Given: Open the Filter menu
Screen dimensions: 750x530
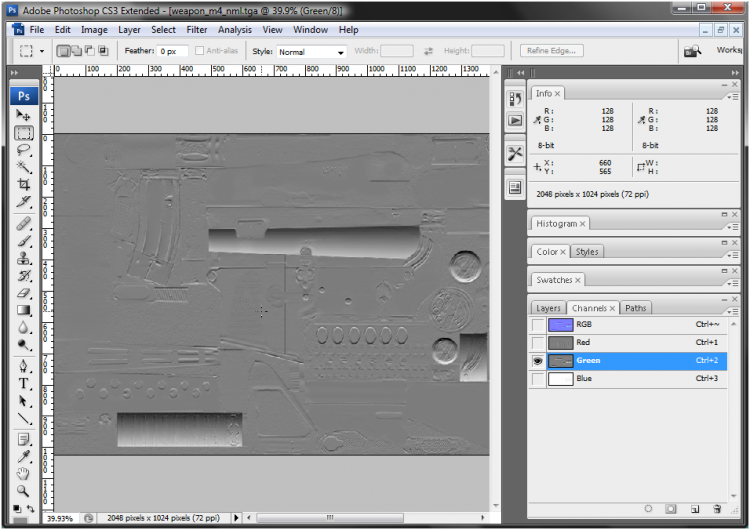Looking at the screenshot, I should tap(197, 30).
